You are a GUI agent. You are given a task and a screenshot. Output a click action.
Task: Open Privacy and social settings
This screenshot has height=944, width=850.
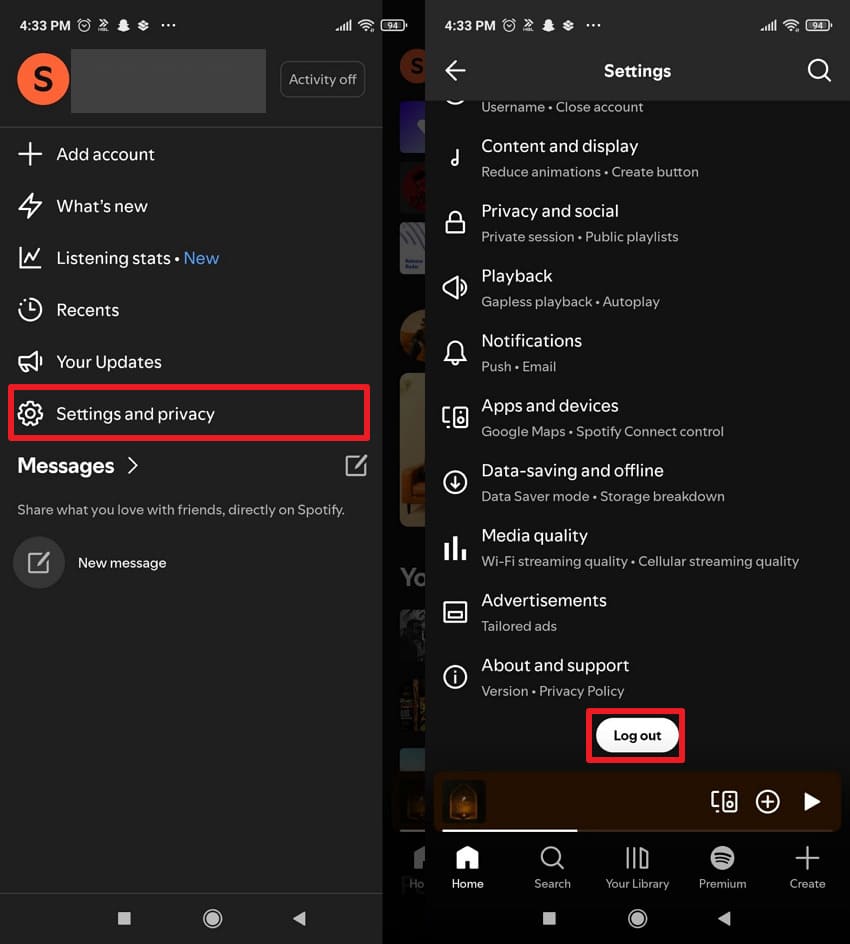tap(638, 223)
